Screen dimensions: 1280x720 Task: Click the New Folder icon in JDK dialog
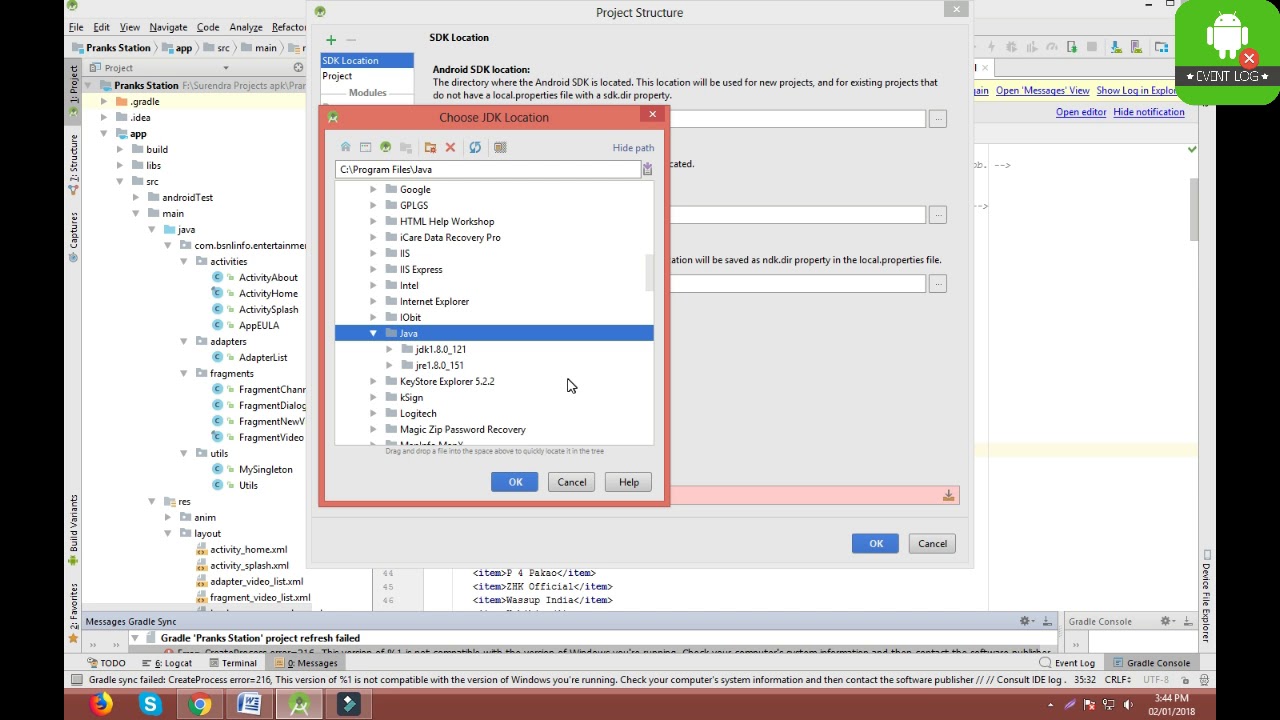[x=430, y=147]
